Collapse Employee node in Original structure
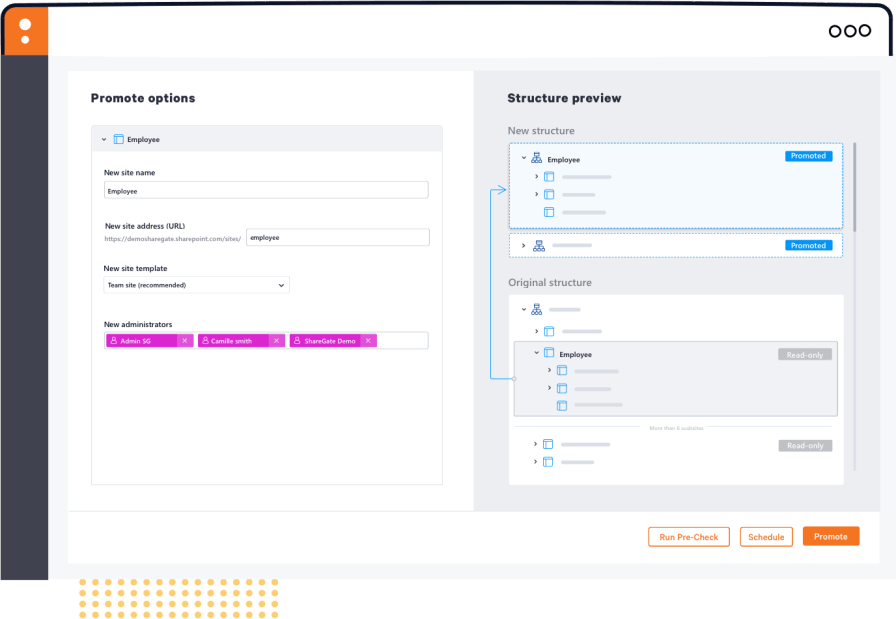Image resolution: width=896 pixels, height=619 pixels. click(x=536, y=354)
